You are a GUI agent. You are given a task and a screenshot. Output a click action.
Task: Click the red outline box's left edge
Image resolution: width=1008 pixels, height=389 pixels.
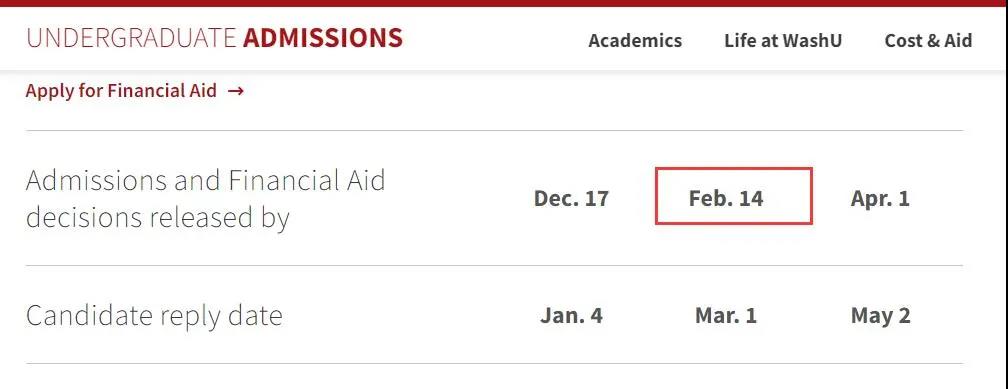click(656, 196)
